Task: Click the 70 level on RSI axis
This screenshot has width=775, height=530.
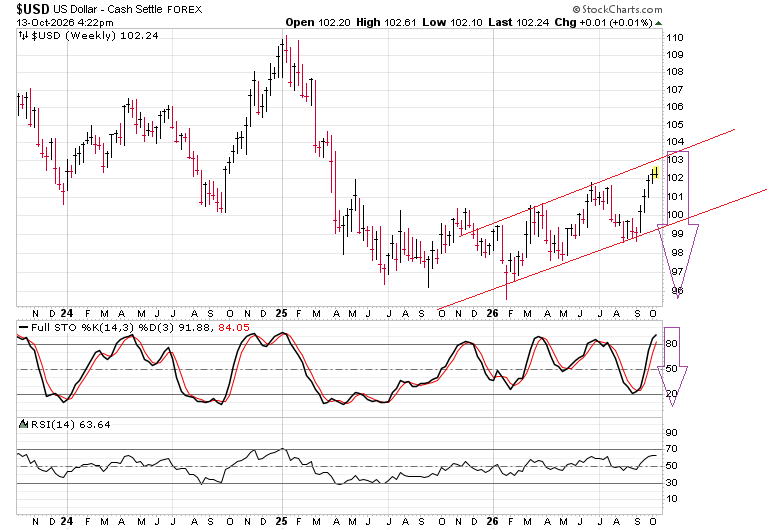Action: 672,449
